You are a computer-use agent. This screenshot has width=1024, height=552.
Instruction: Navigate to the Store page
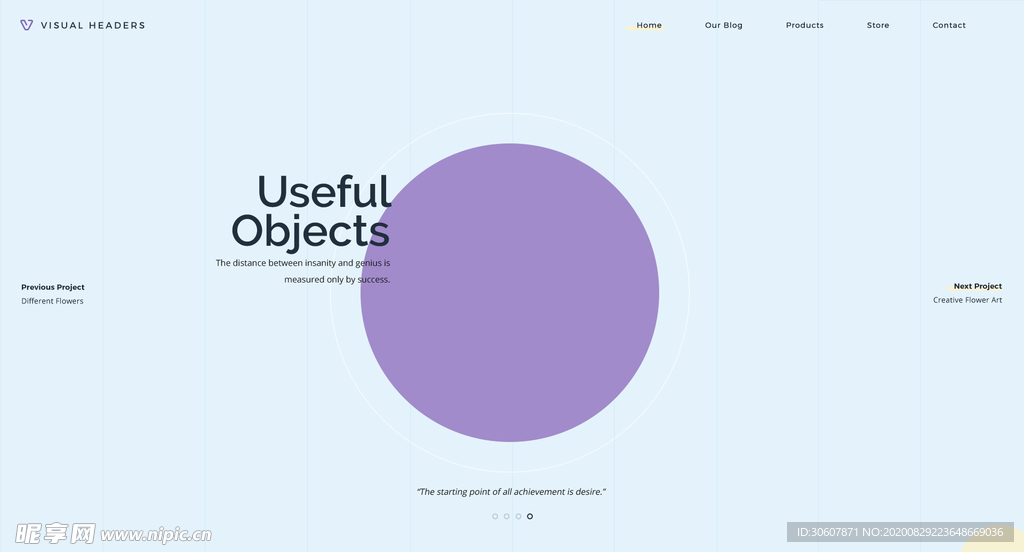click(878, 25)
